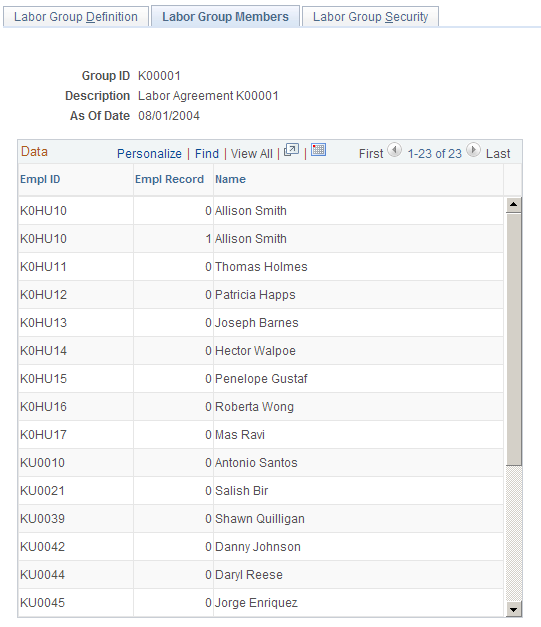Click the vertical scrollbar thumb
Viewport: 541px width, 627px height.
click(514, 339)
